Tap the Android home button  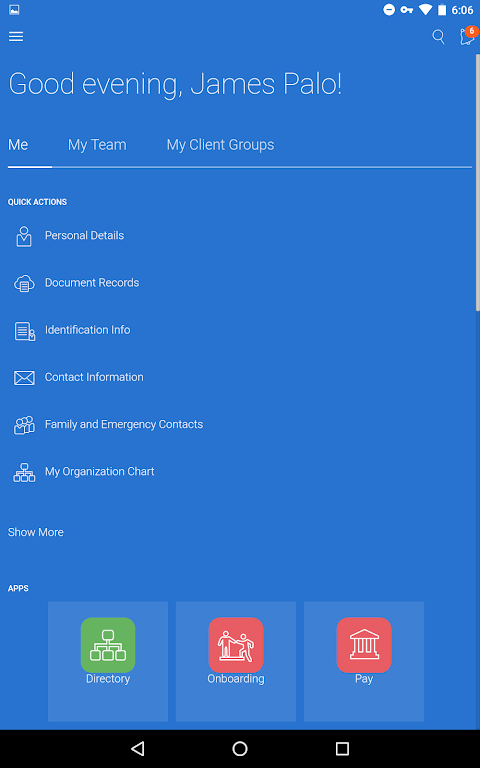[x=240, y=748]
